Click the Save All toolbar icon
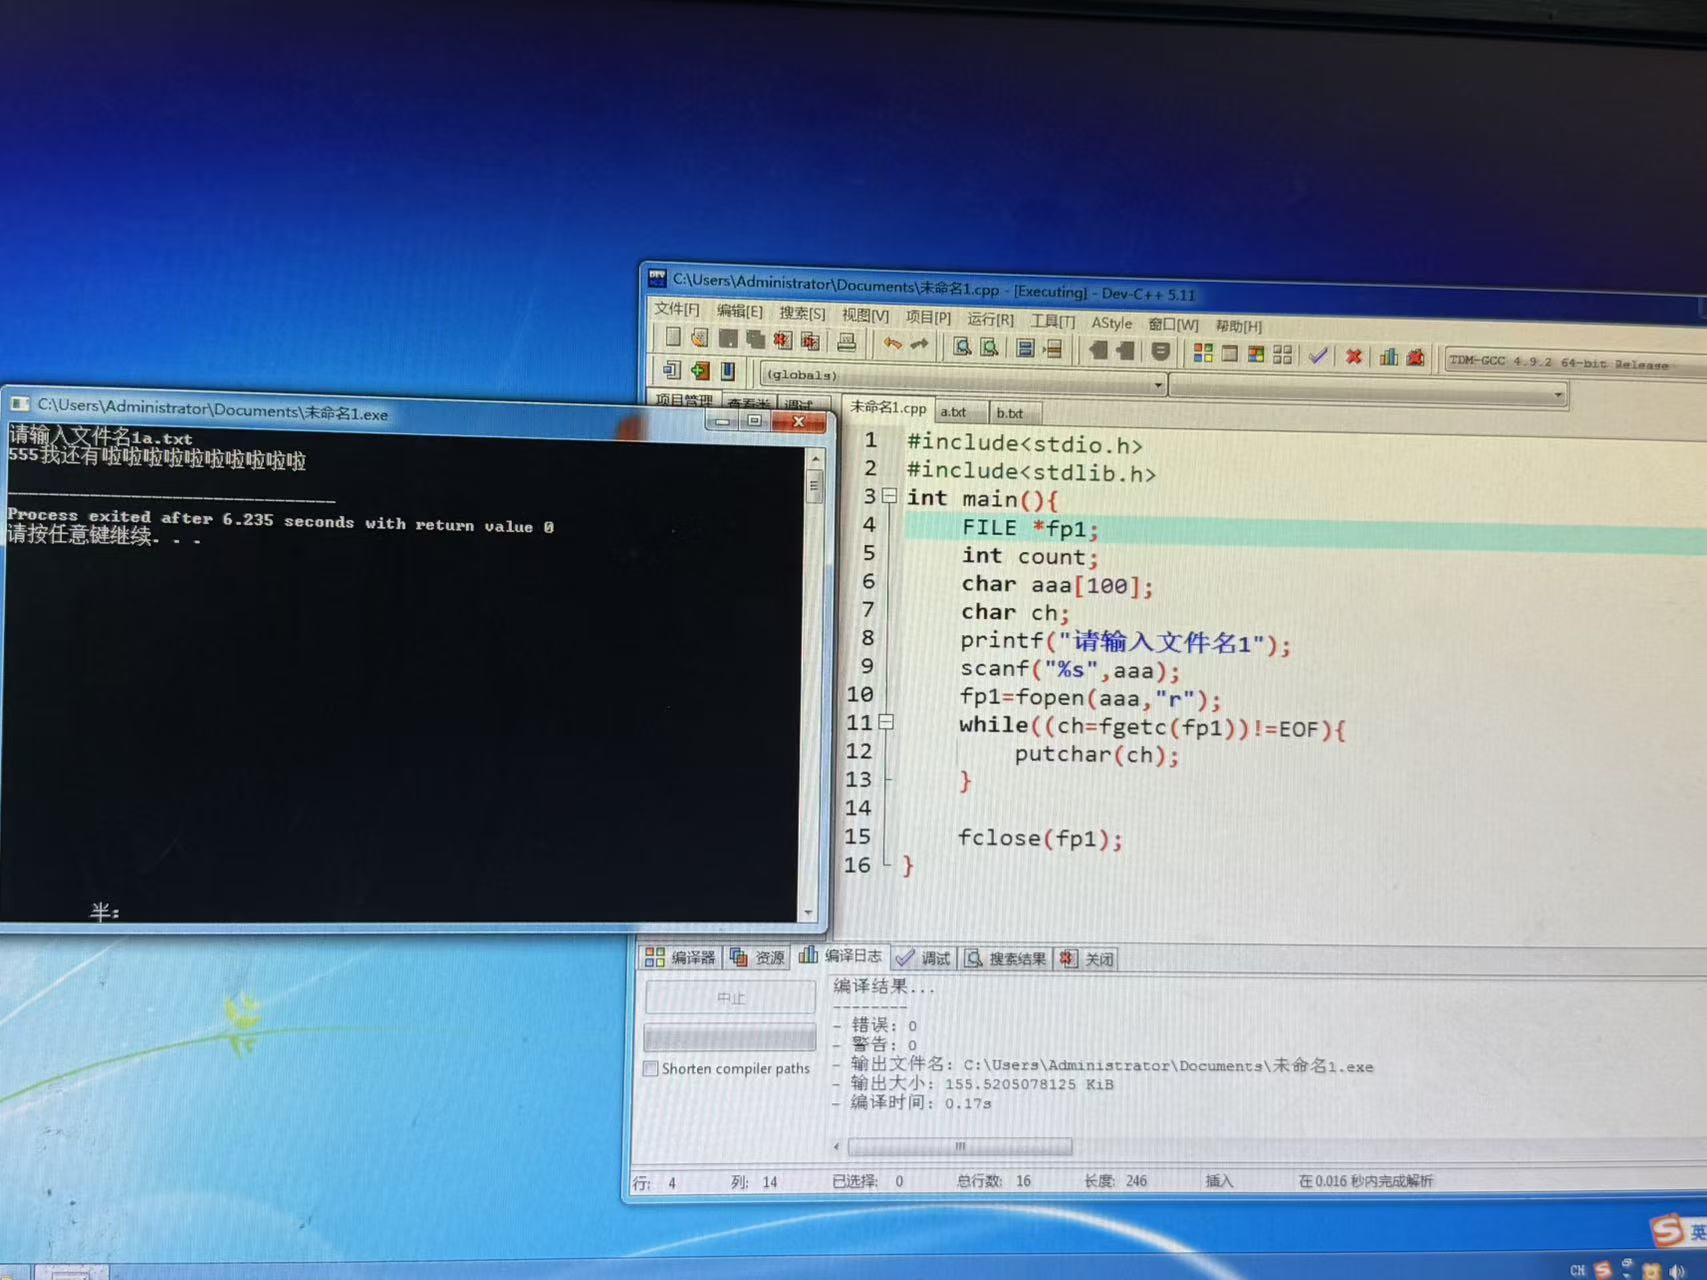Image resolution: width=1707 pixels, height=1280 pixels. (x=755, y=341)
